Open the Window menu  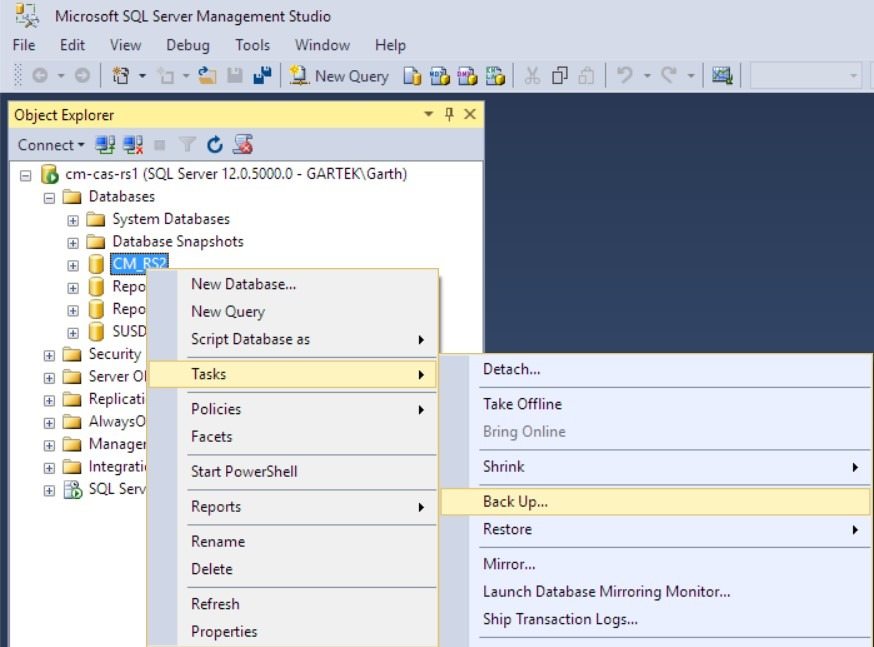(322, 45)
